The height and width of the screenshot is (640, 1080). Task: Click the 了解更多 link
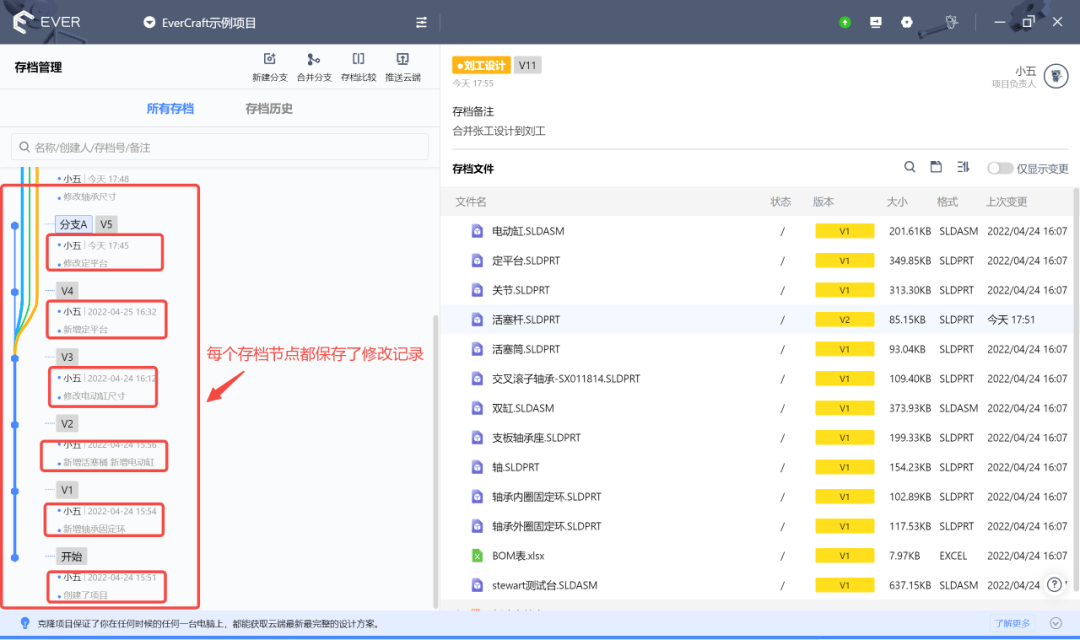1012,623
